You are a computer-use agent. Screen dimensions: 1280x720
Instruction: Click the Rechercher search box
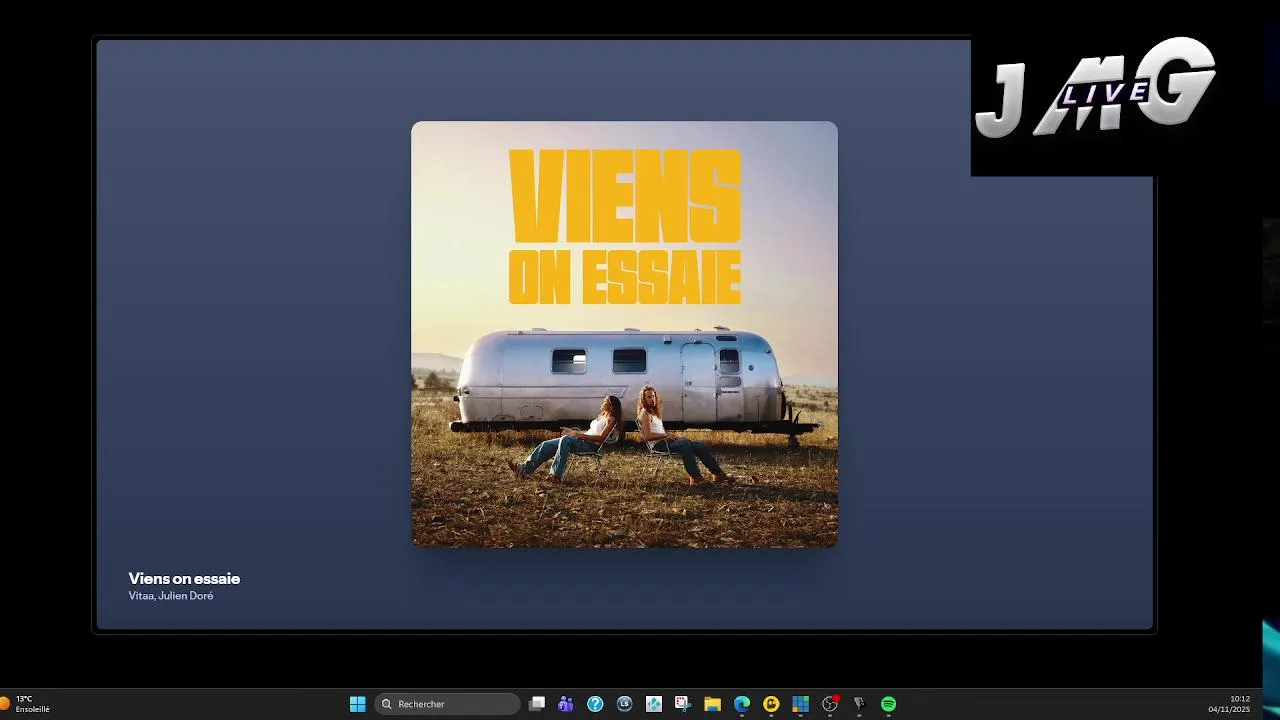tap(448, 704)
